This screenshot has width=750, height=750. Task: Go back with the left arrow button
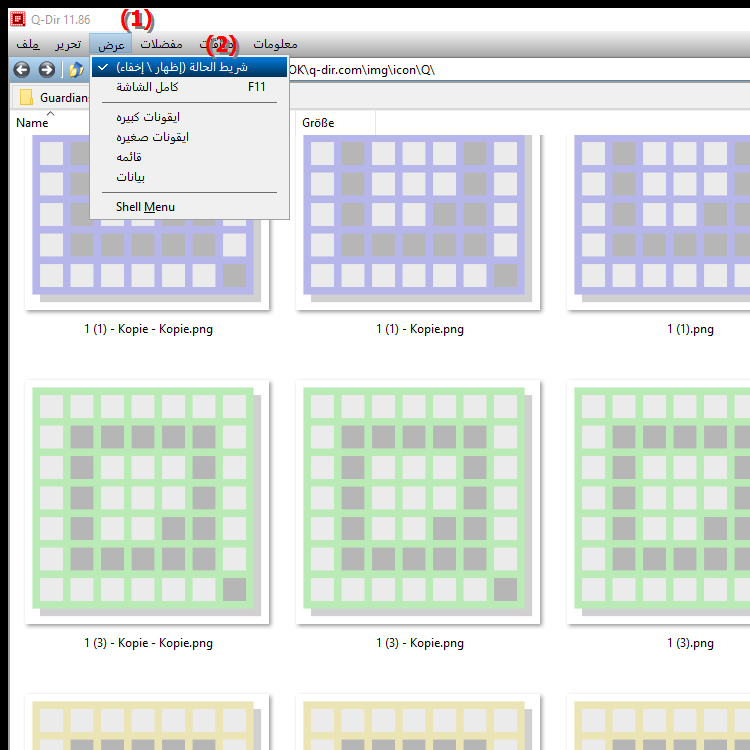(22, 70)
